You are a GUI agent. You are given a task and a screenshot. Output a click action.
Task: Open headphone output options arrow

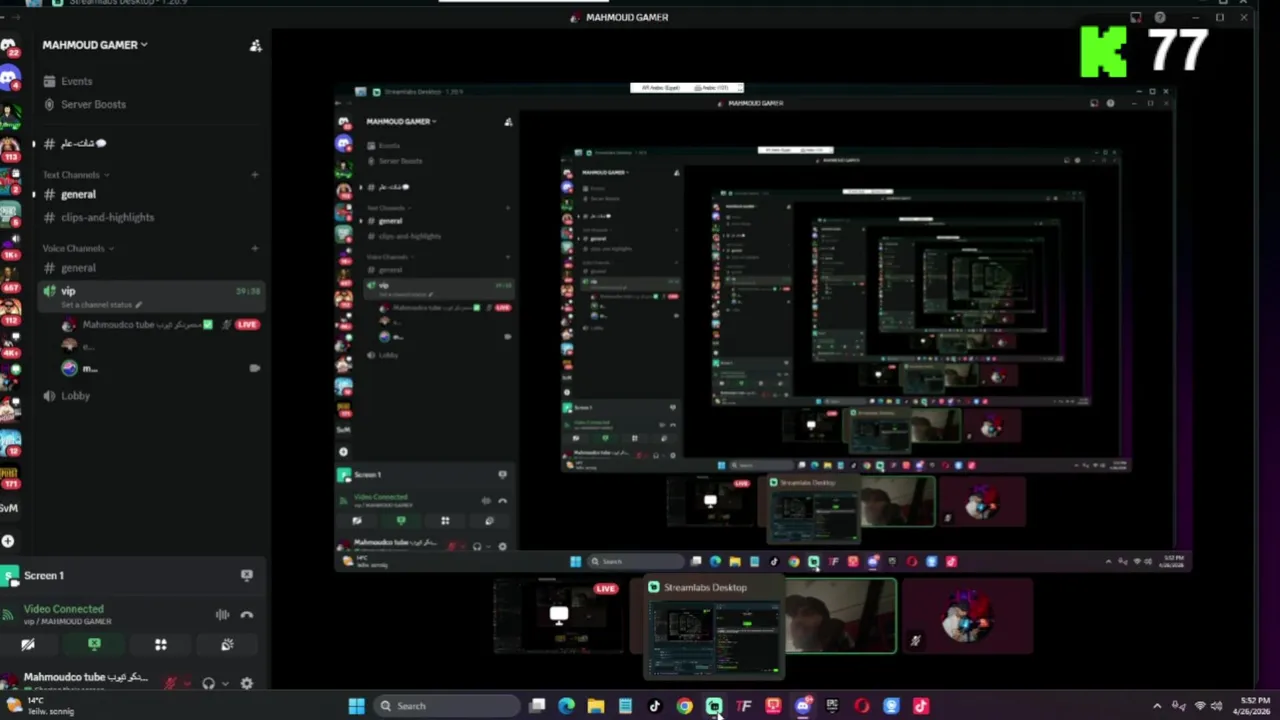[x=225, y=684]
